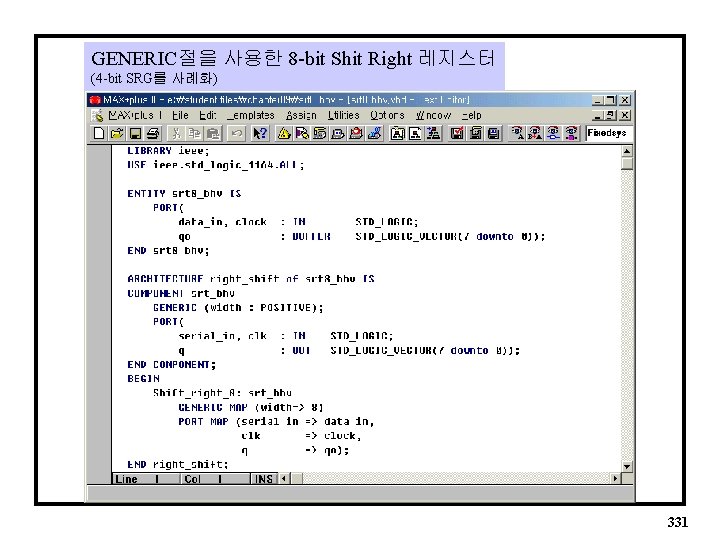This screenshot has width=720, height=540.
Task: Click the 'GENERIC (width : POSITIVE);' line
Action: tap(238, 307)
